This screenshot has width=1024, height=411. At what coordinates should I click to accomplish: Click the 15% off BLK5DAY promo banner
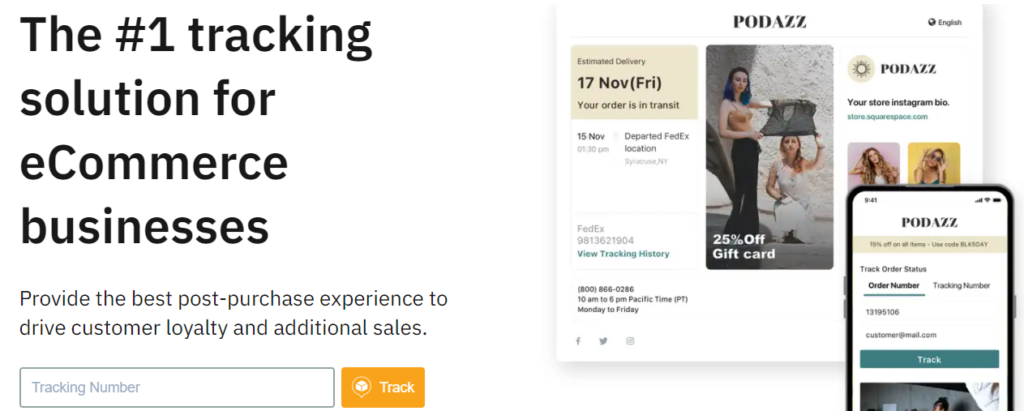pos(929,244)
